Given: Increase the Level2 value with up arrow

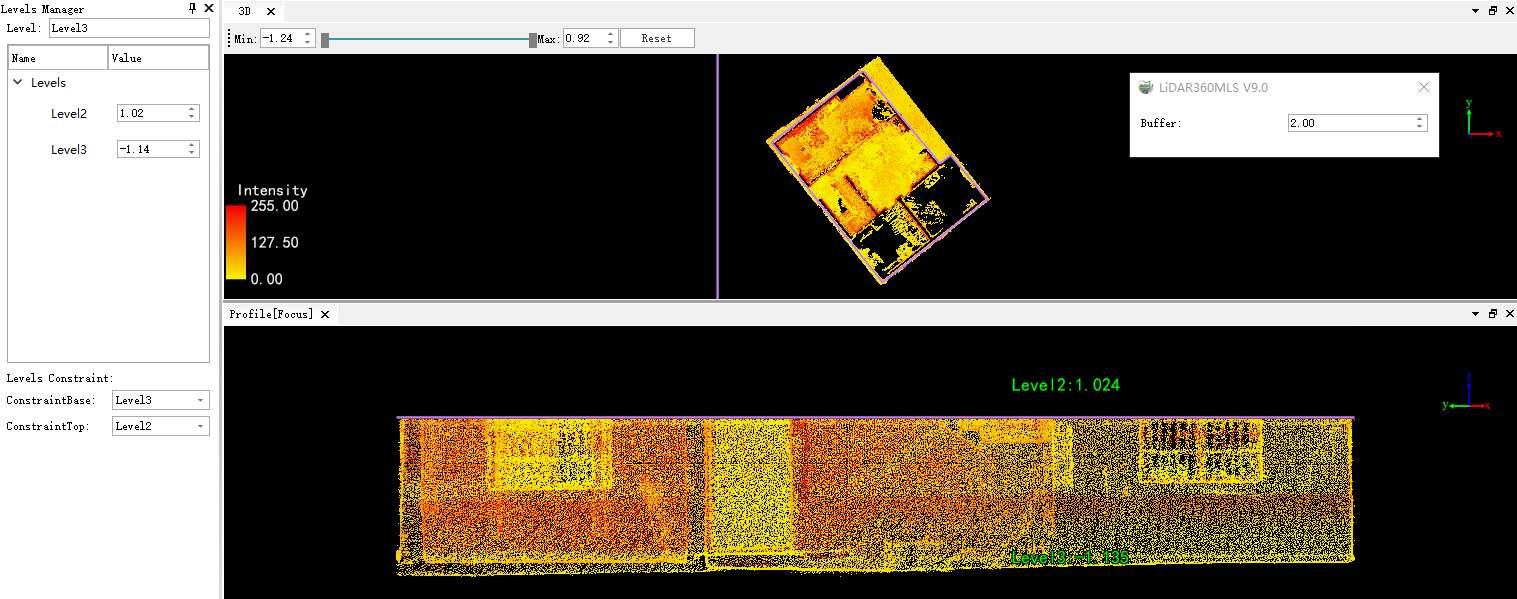Looking at the screenshot, I should (x=192, y=109).
